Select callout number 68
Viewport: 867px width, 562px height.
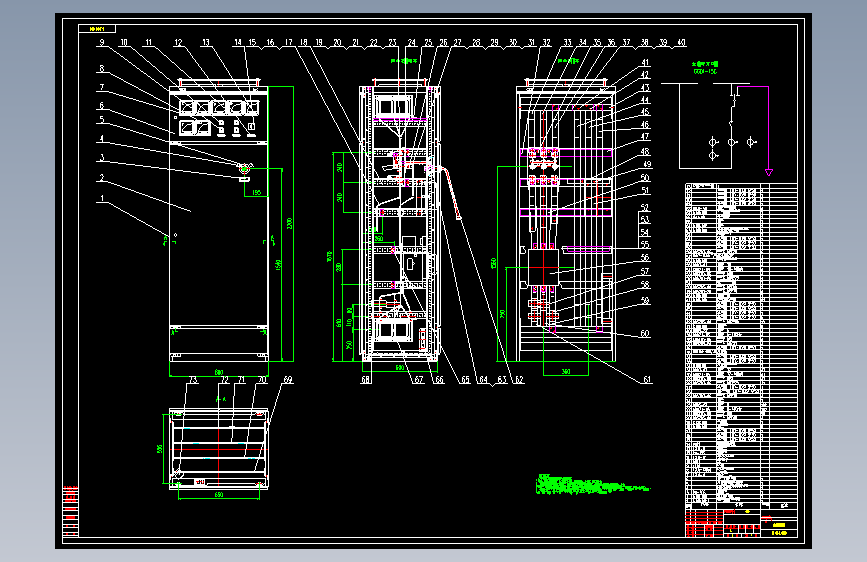pyautogui.click(x=365, y=379)
